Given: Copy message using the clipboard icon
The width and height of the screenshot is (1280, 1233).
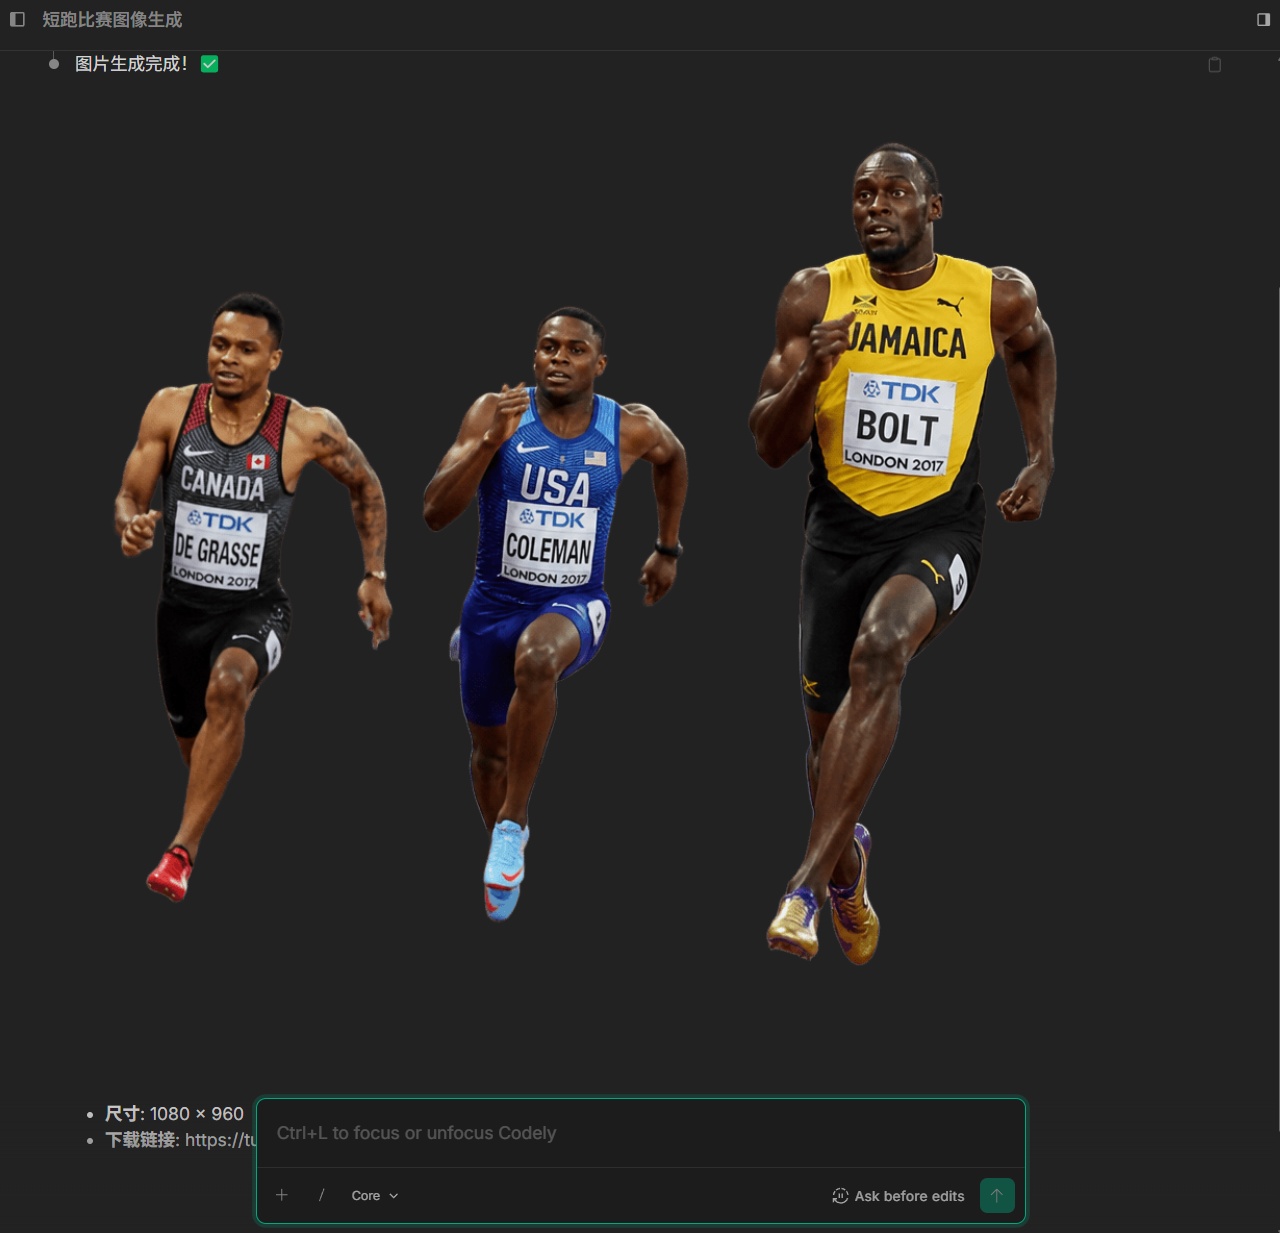Looking at the screenshot, I should coord(1215,65).
